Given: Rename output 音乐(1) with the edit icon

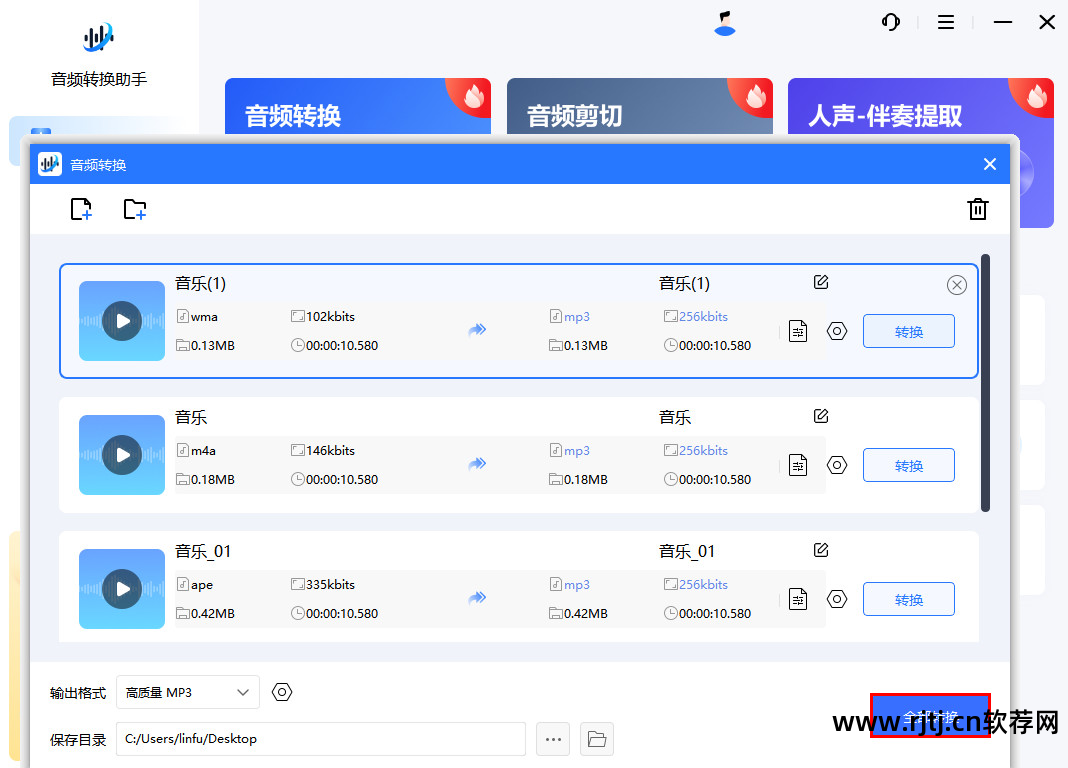Looking at the screenshot, I should tap(821, 282).
